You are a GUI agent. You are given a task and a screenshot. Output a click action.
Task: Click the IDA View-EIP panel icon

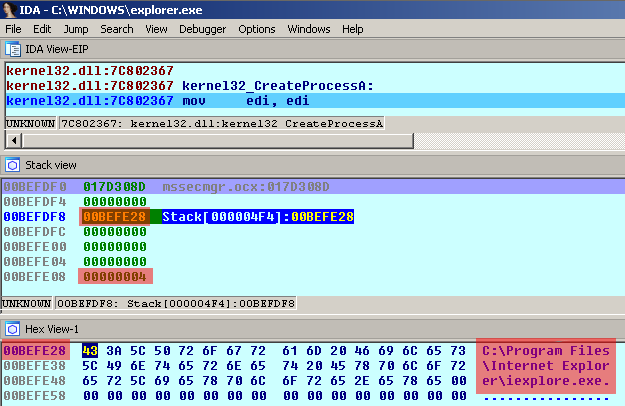[x=13, y=48]
